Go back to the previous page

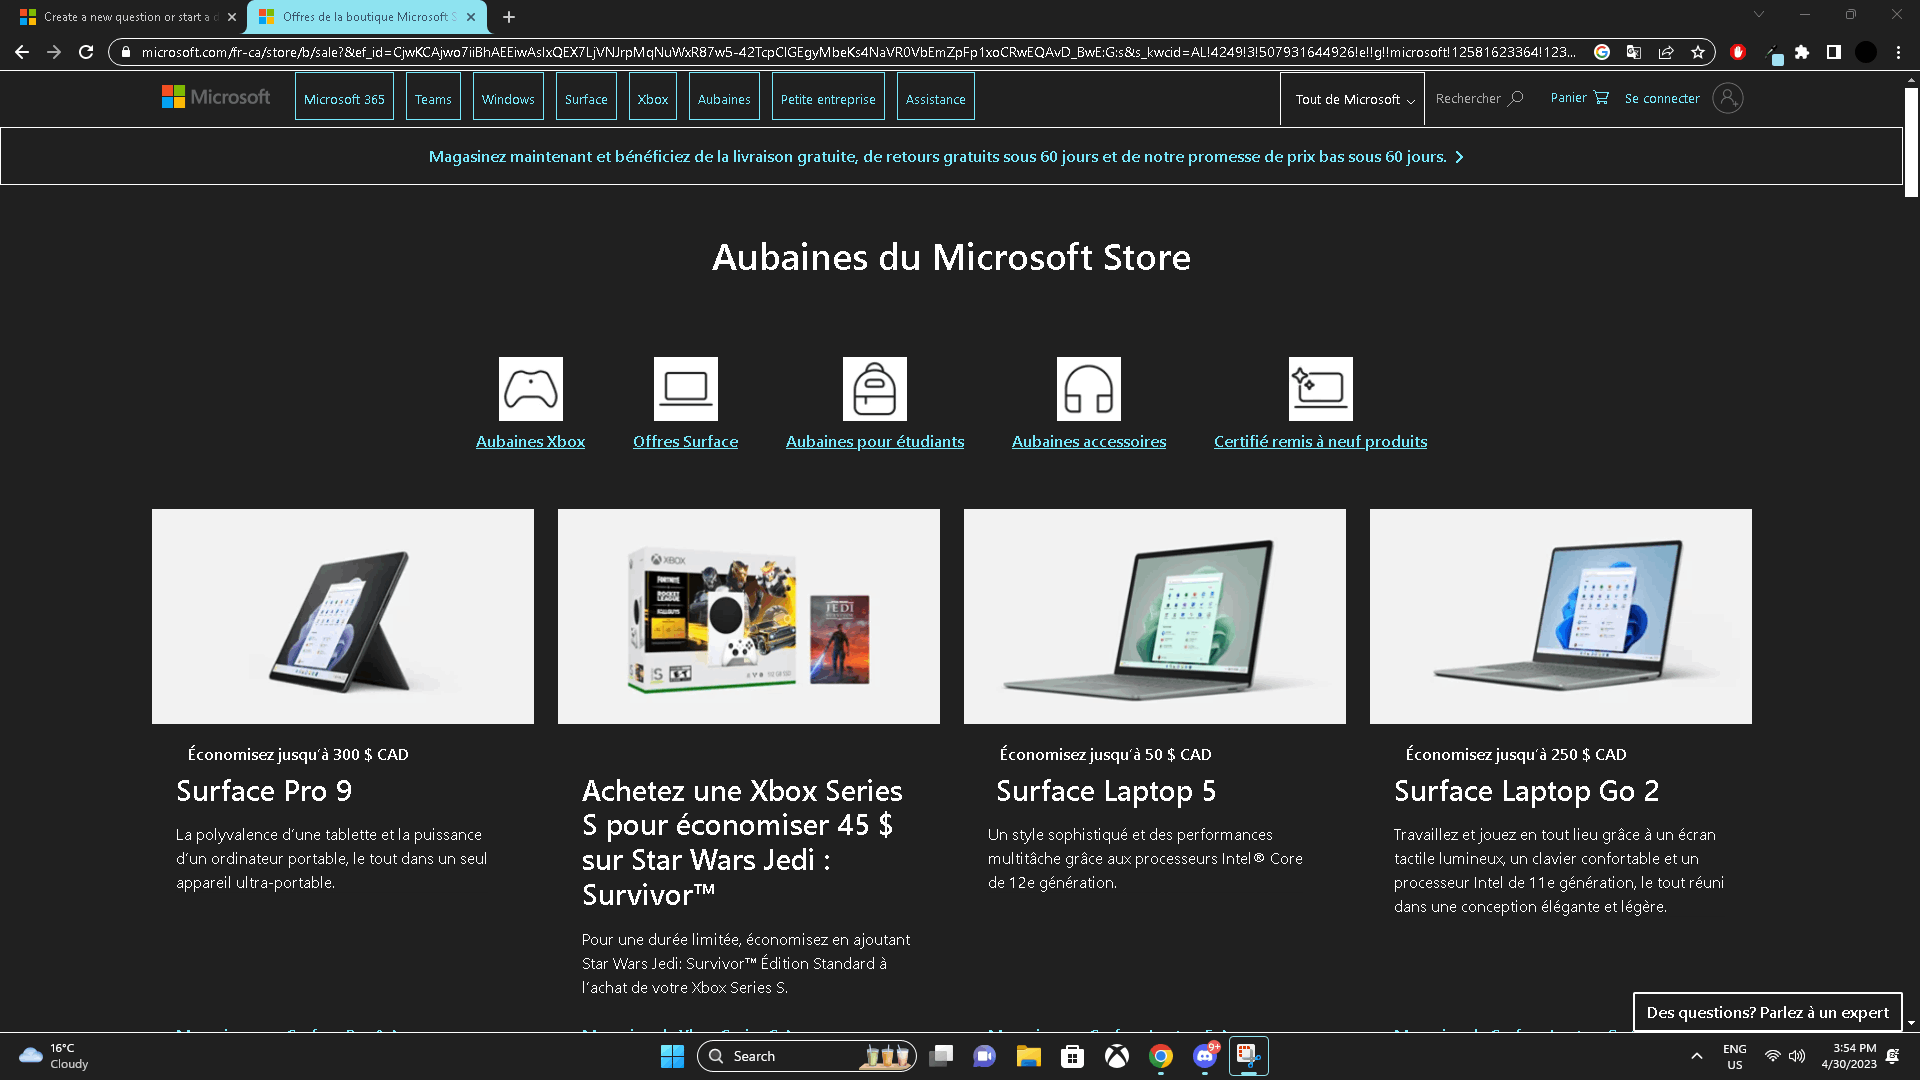coord(22,52)
